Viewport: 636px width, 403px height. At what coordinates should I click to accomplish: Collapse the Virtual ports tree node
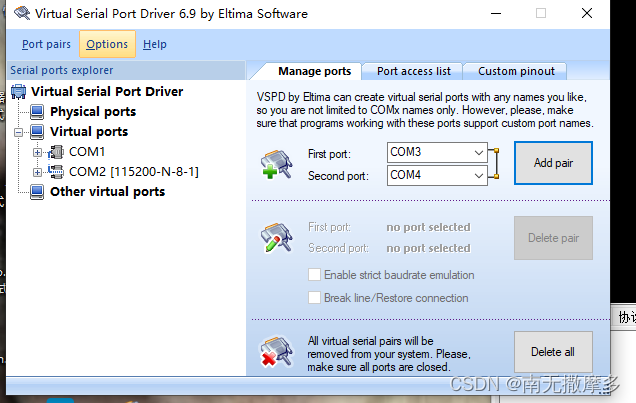point(18,132)
